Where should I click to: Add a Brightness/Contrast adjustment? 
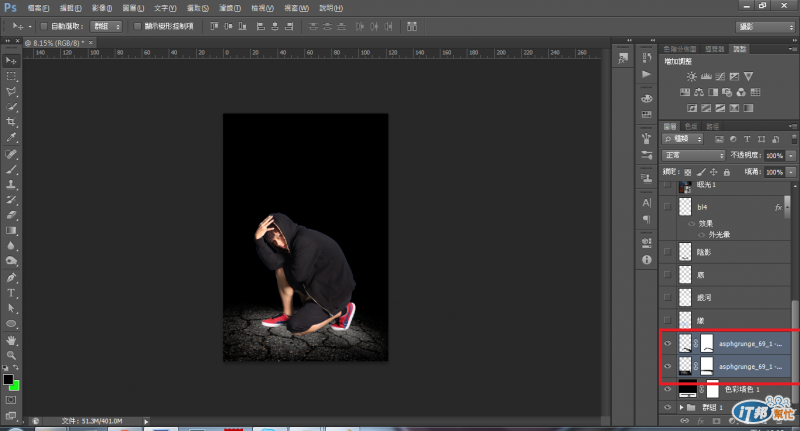point(691,77)
